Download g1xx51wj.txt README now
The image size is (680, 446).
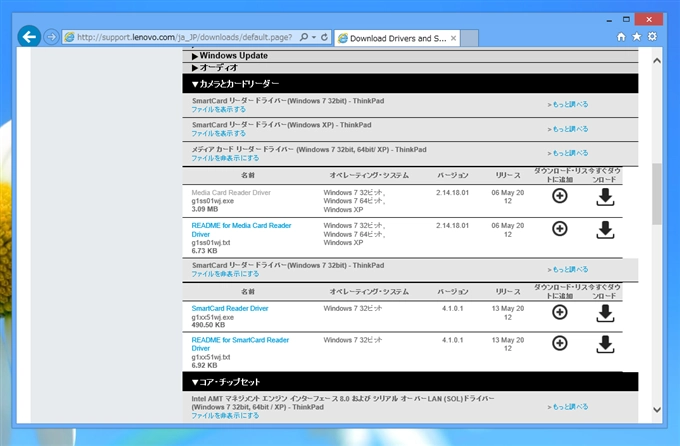(x=605, y=344)
